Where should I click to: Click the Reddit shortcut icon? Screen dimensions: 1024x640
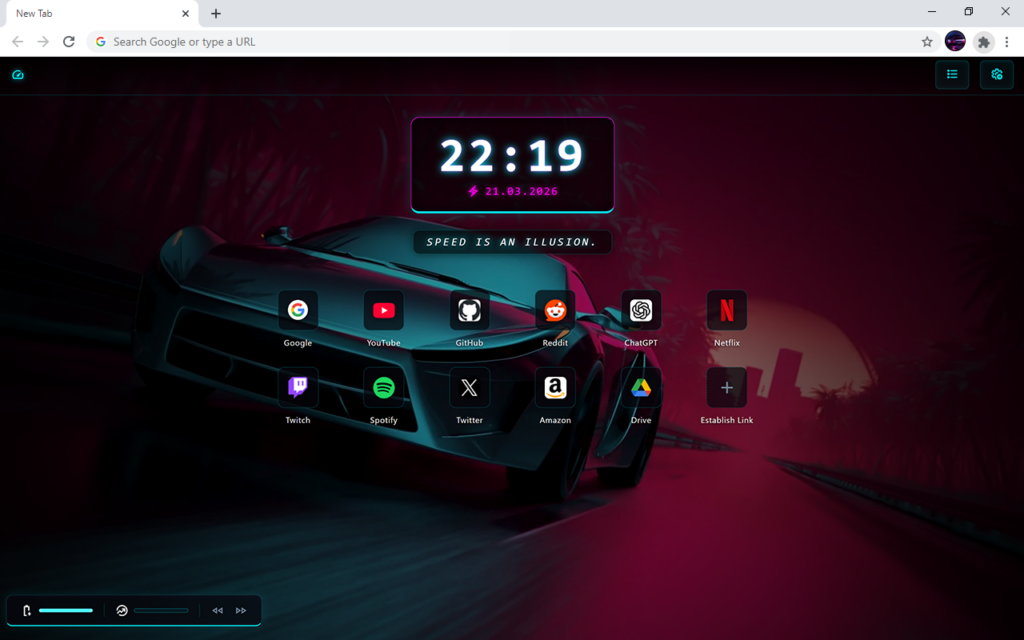pos(555,311)
